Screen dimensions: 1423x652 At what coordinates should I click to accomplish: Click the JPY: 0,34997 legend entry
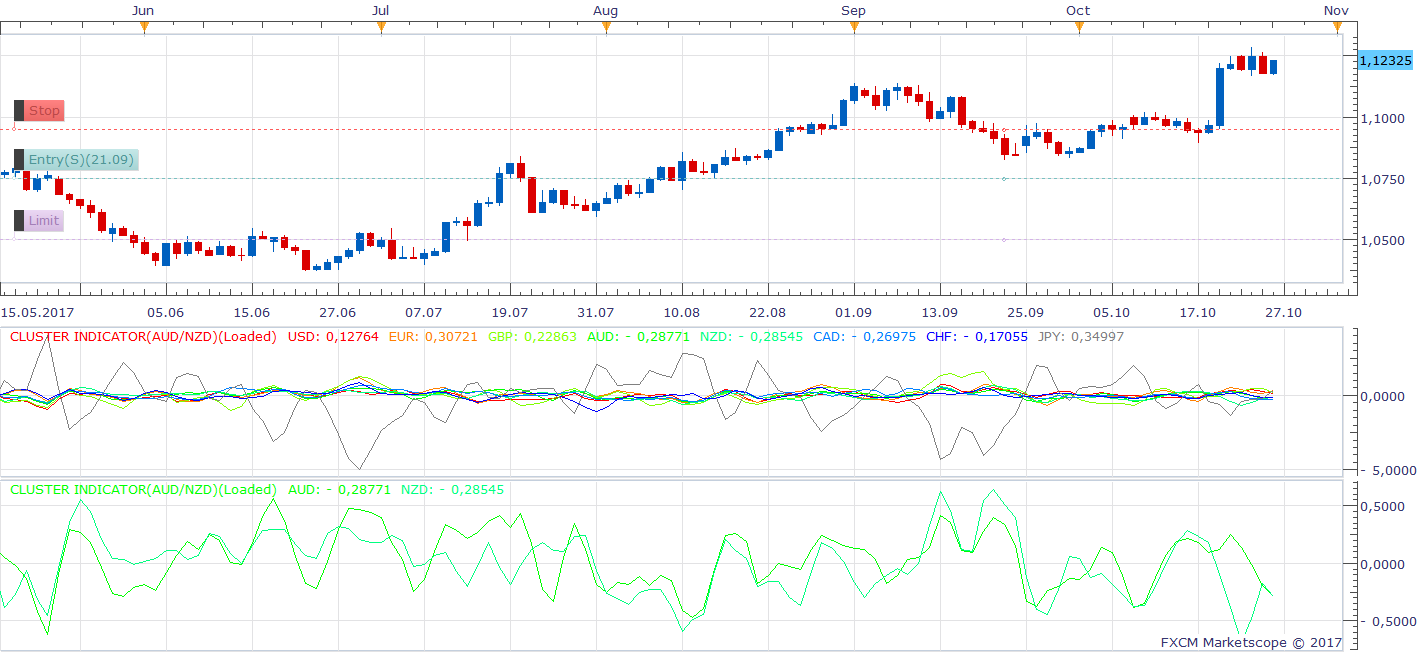click(1081, 337)
